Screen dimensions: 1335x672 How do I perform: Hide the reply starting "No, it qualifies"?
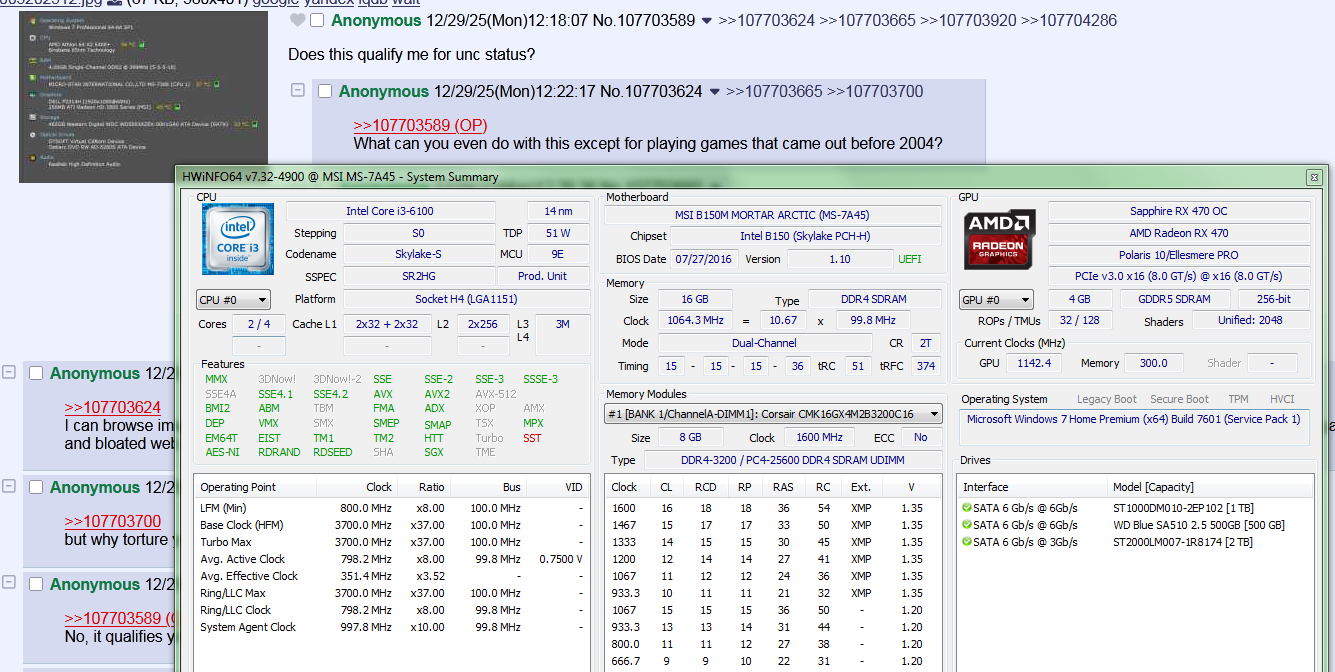pos(8,583)
